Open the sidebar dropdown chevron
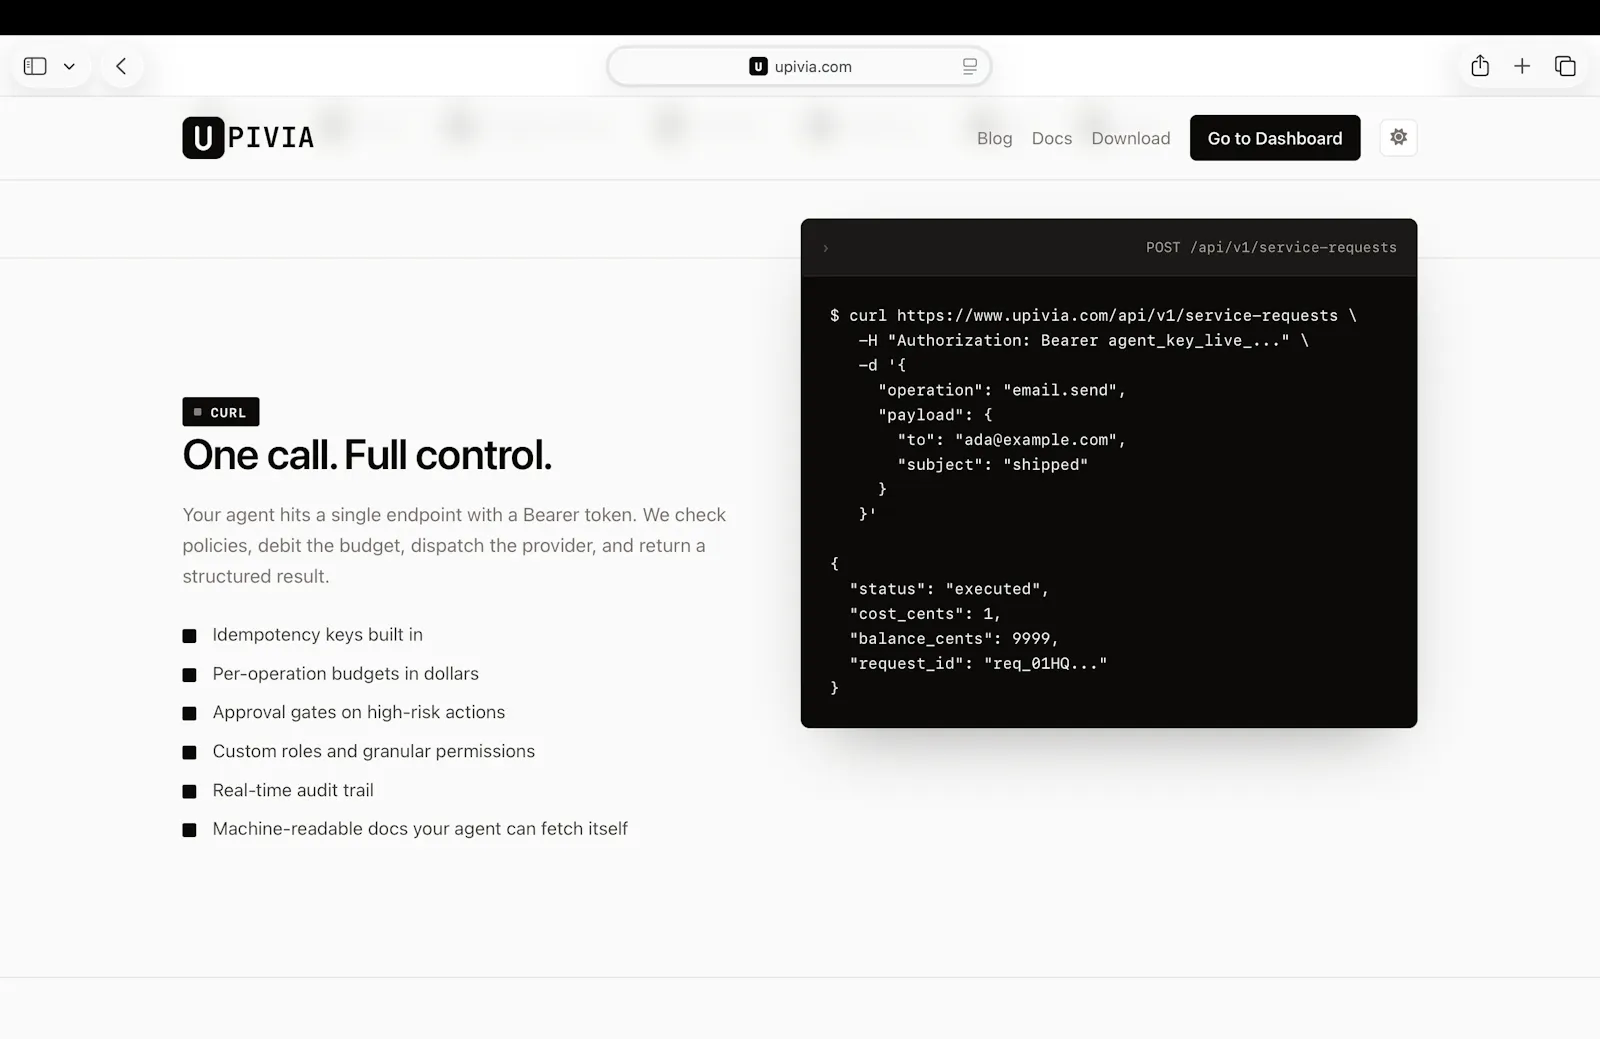Screen dimensions: 1600x1039 69,67
